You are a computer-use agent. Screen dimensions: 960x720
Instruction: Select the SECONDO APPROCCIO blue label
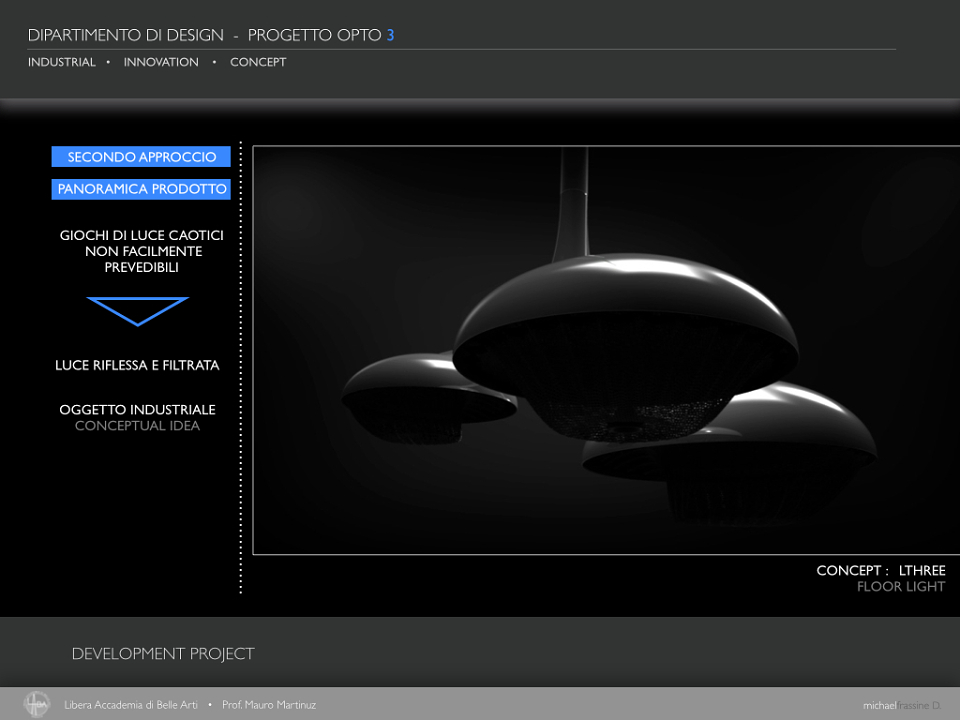141,157
